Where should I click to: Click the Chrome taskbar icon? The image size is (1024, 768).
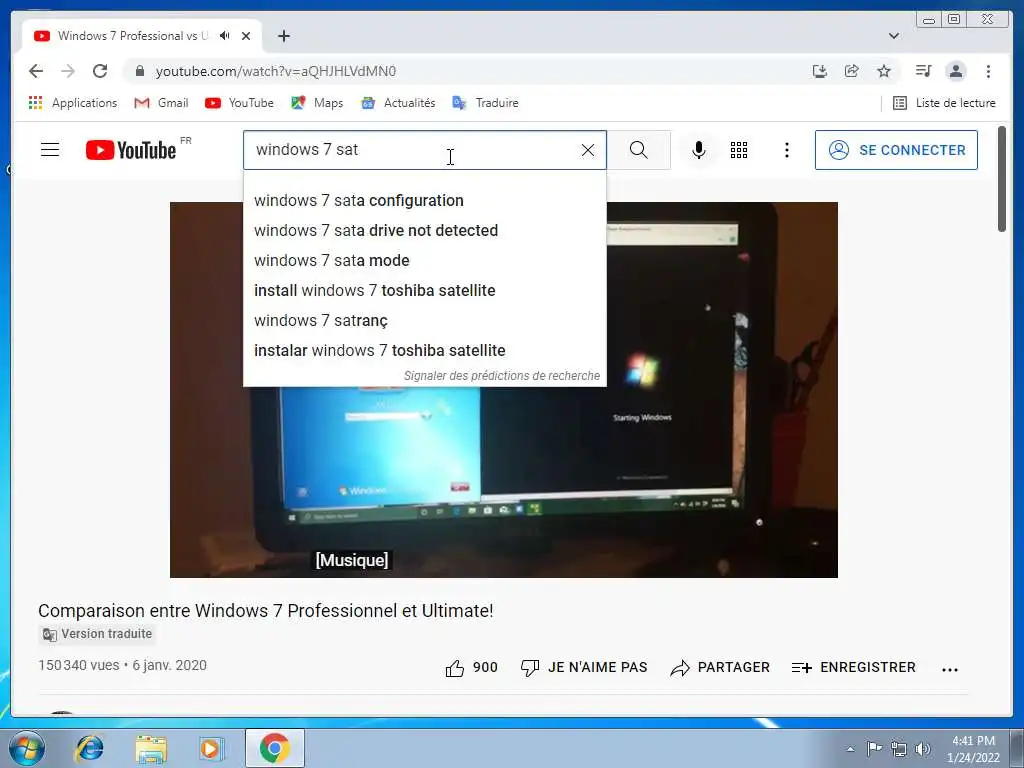coord(274,748)
